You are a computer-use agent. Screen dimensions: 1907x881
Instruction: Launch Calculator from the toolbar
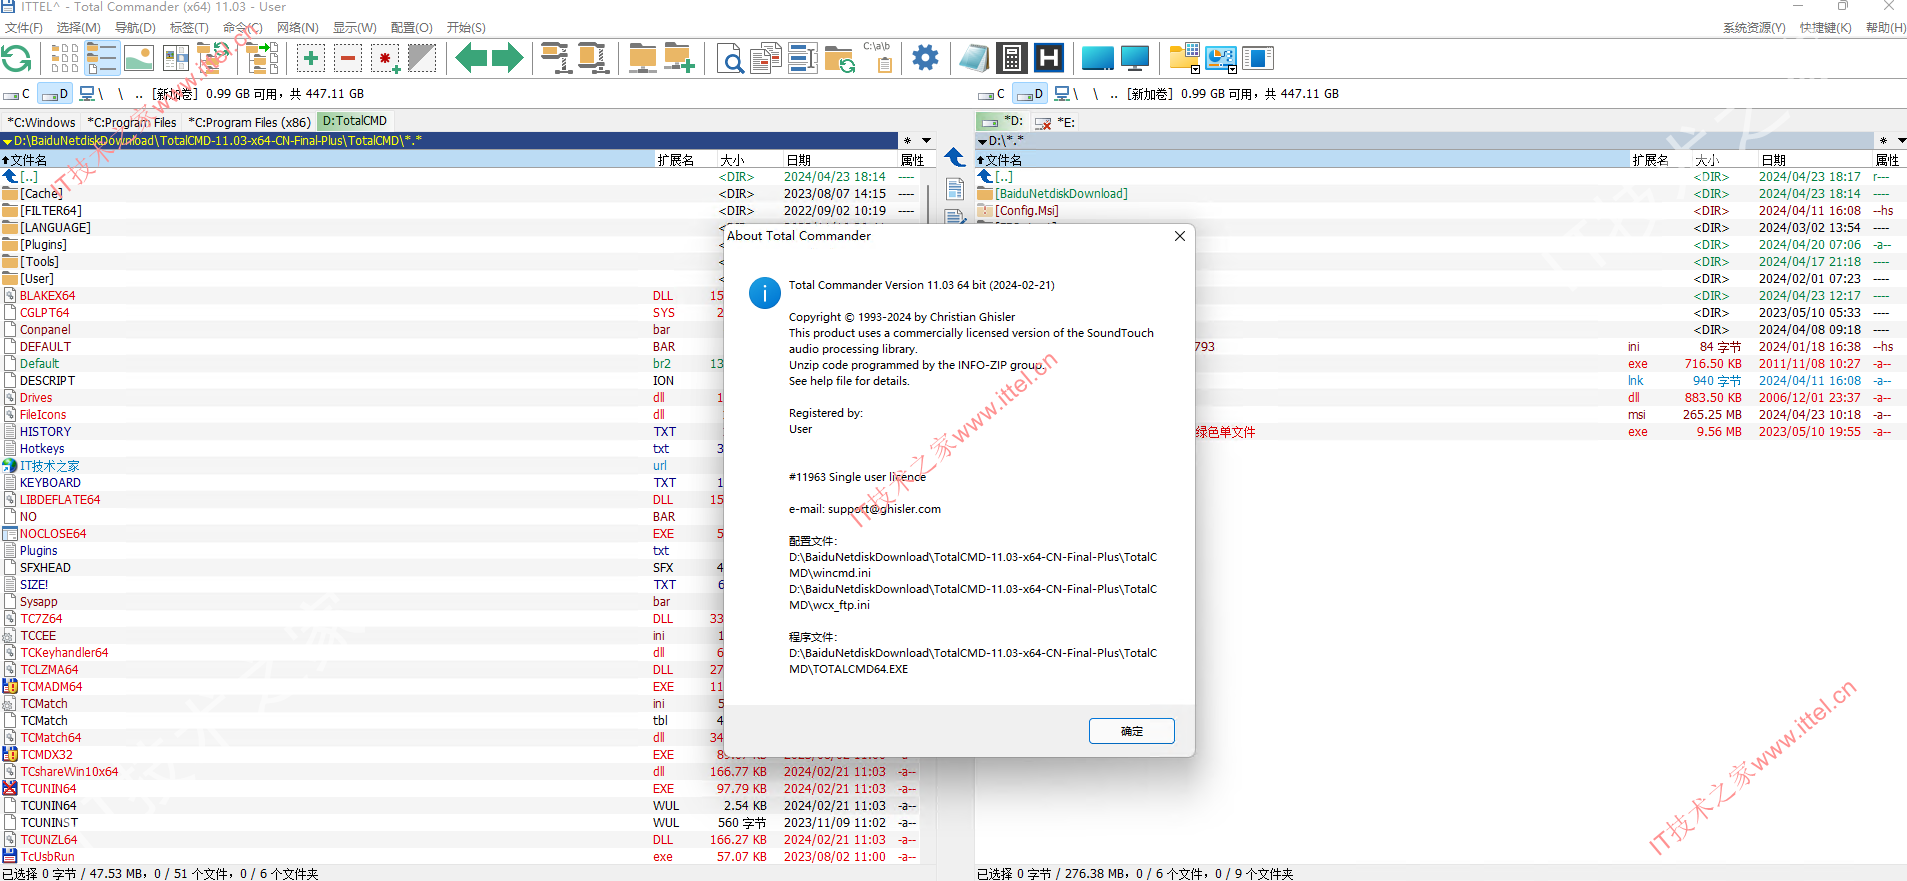[1012, 59]
